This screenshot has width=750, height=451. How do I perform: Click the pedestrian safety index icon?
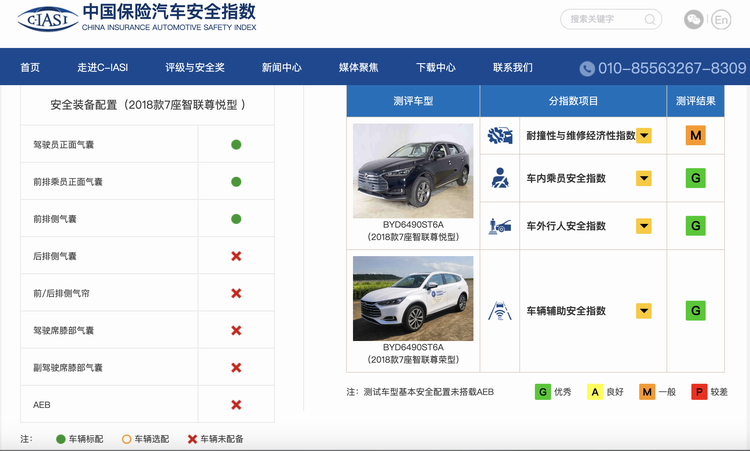tap(500, 226)
